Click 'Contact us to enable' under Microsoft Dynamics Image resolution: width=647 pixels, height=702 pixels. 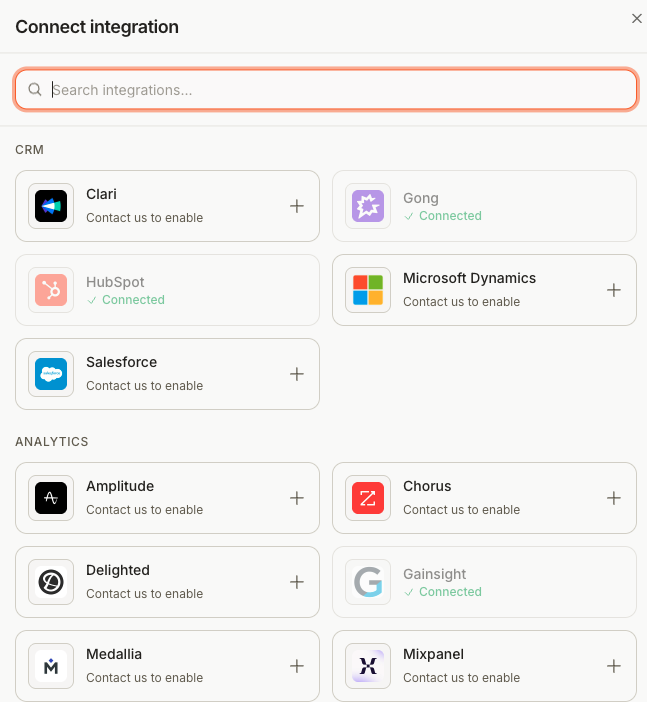coord(462,302)
